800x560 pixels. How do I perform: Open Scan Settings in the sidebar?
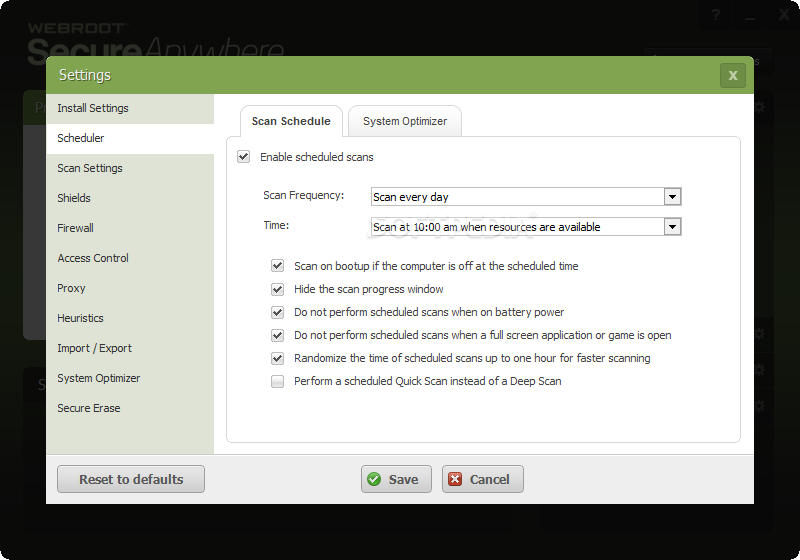[130, 168]
